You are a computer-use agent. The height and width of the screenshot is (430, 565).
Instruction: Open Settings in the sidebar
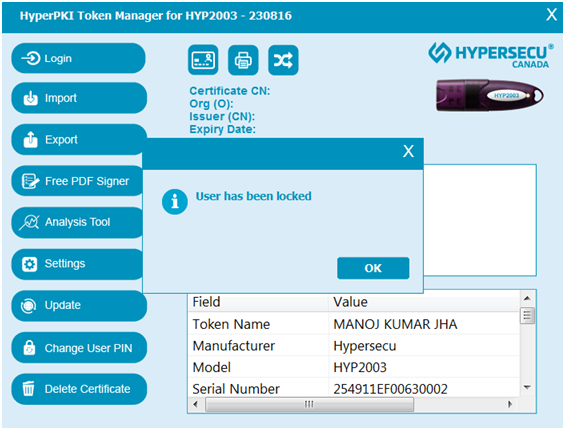pos(77,264)
